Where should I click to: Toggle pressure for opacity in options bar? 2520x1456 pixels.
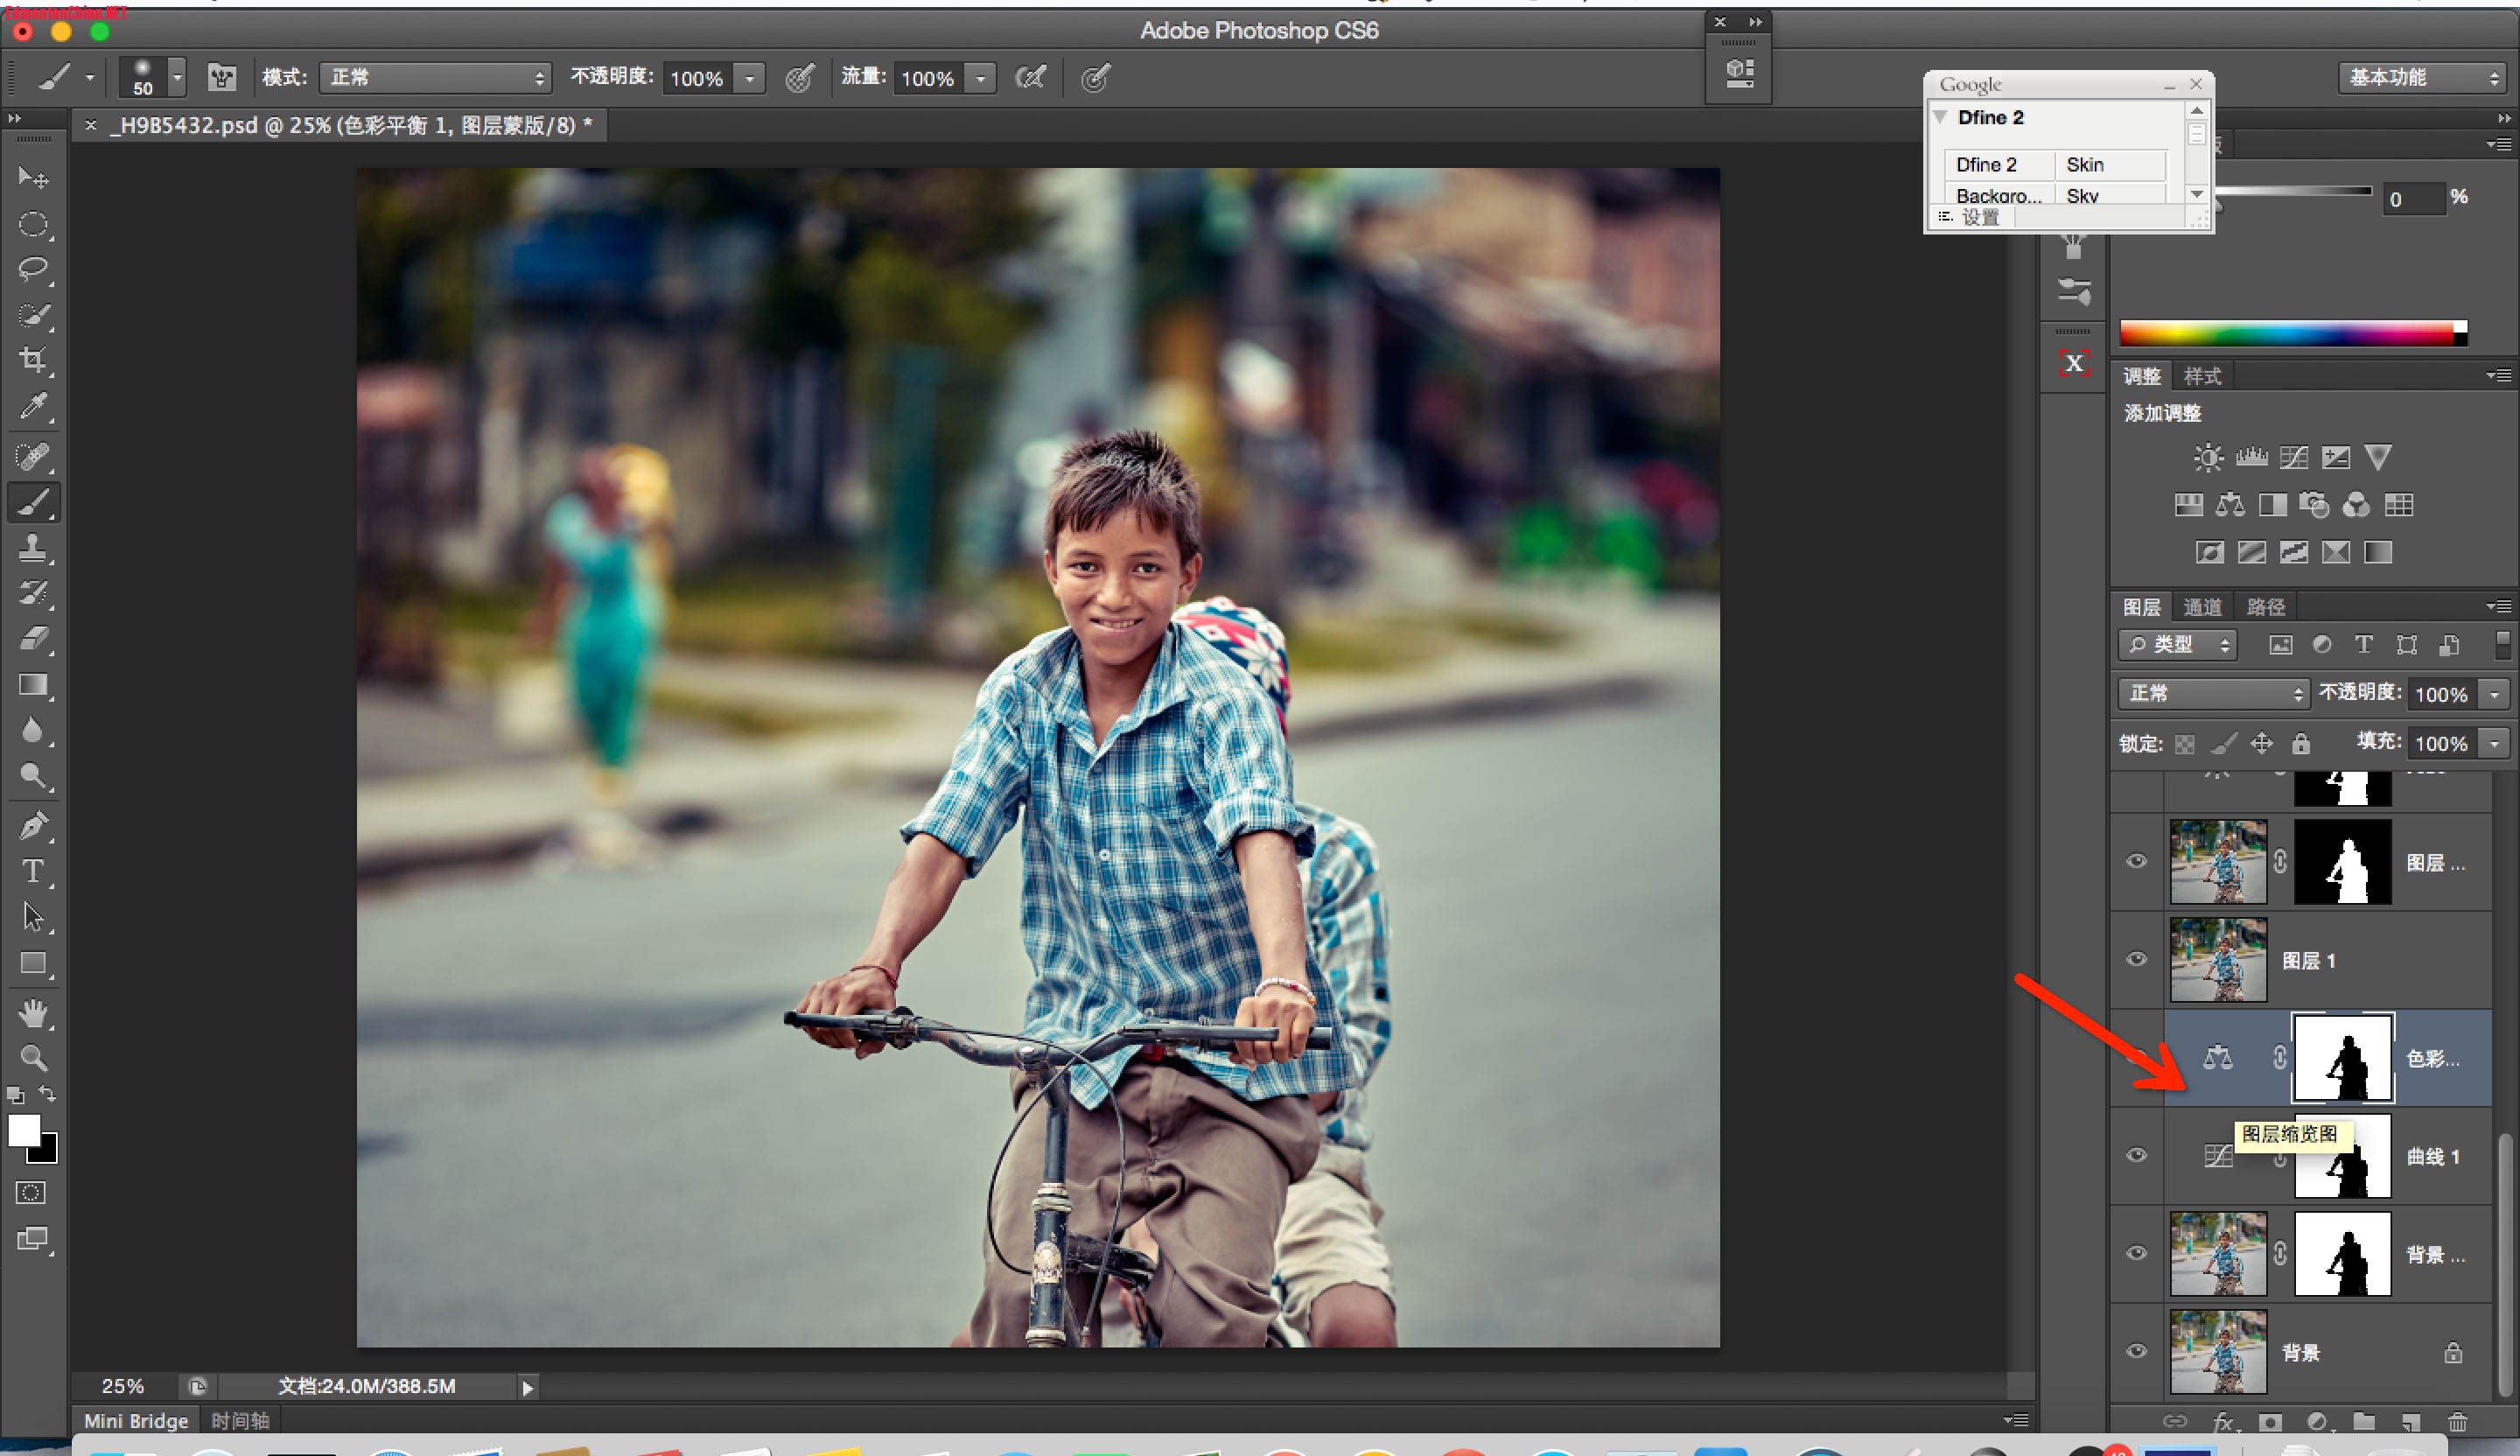click(x=799, y=77)
